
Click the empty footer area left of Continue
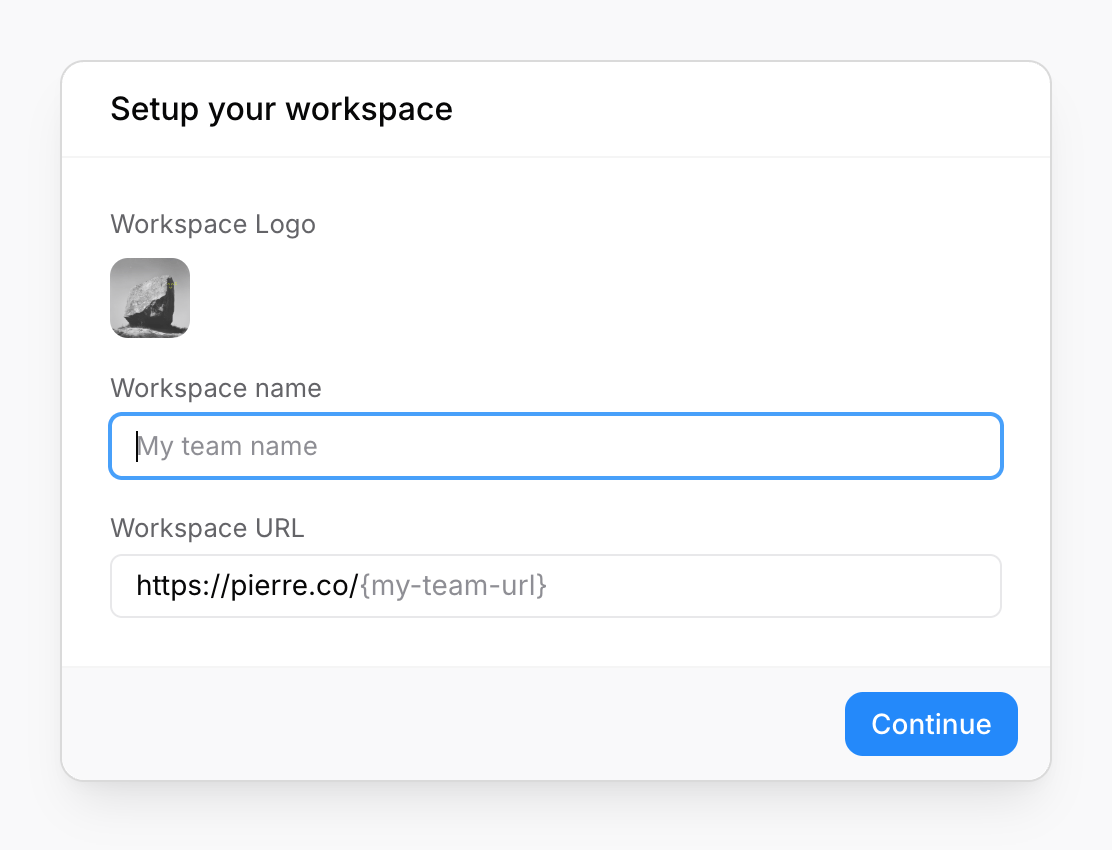click(x=450, y=724)
